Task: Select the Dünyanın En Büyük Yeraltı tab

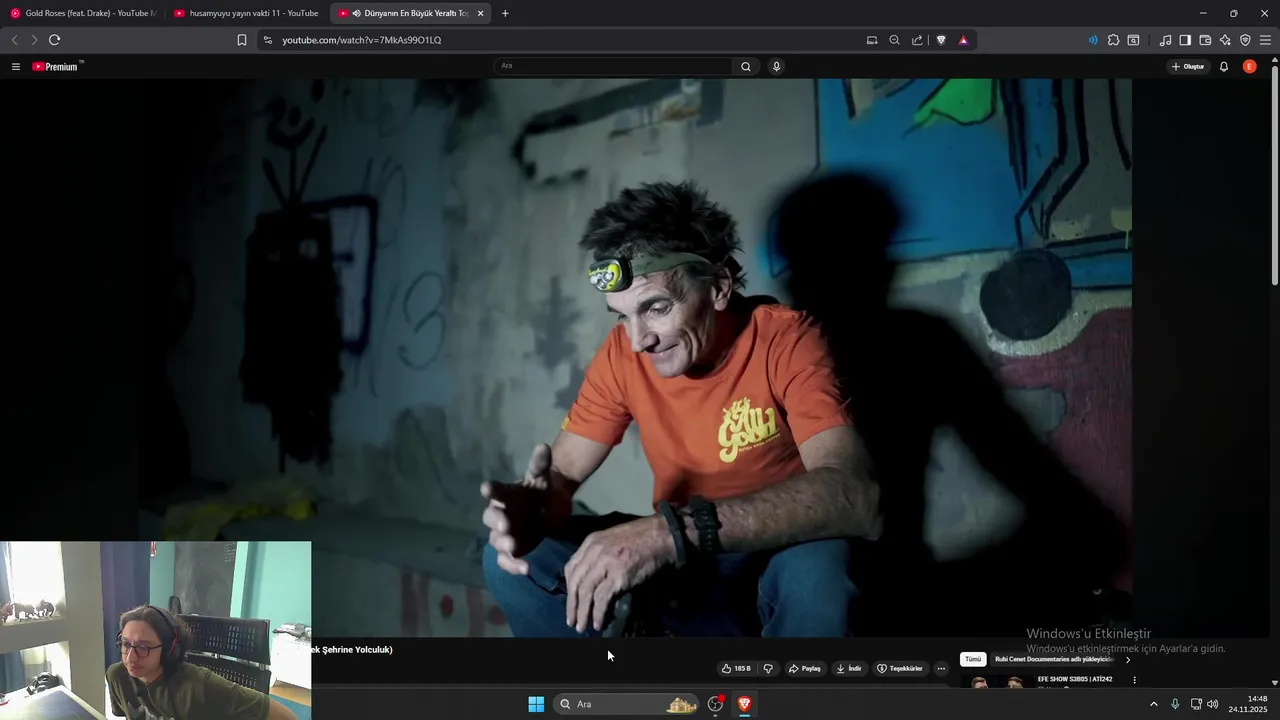Action: pos(412,13)
